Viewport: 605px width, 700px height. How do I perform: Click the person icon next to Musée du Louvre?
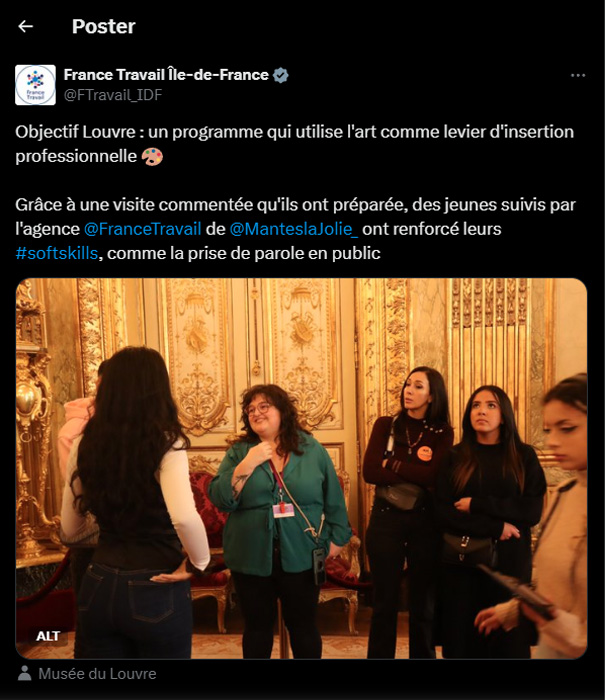(x=25, y=674)
